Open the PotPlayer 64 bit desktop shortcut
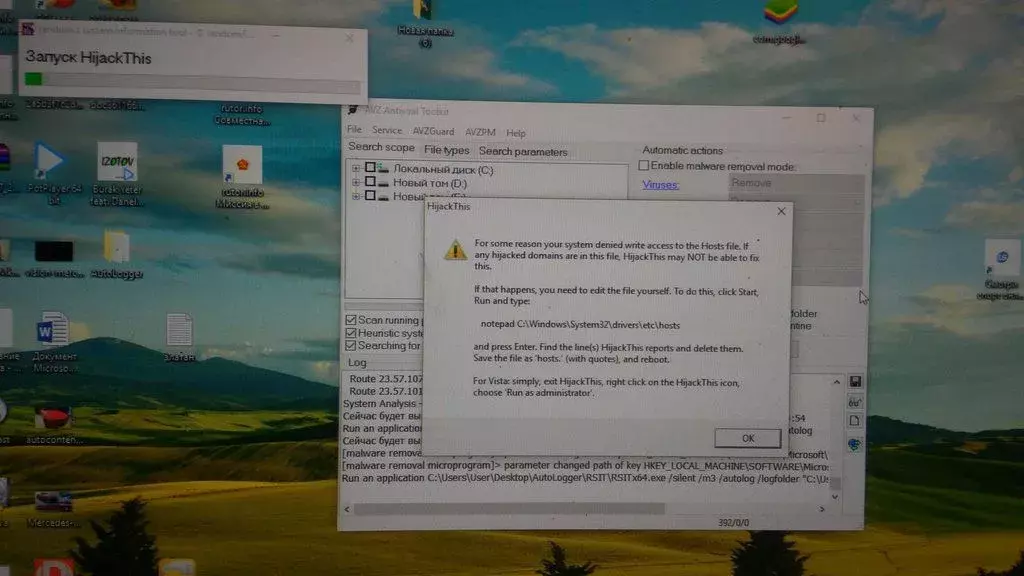This screenshot has height=576, width=1024. coord(52,174)
